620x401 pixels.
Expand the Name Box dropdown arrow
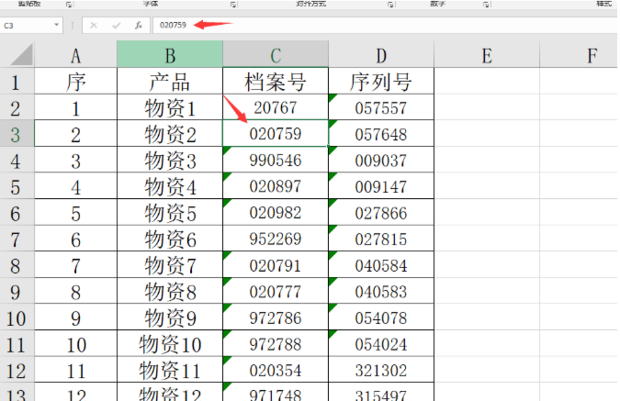[x=57, y=25]
